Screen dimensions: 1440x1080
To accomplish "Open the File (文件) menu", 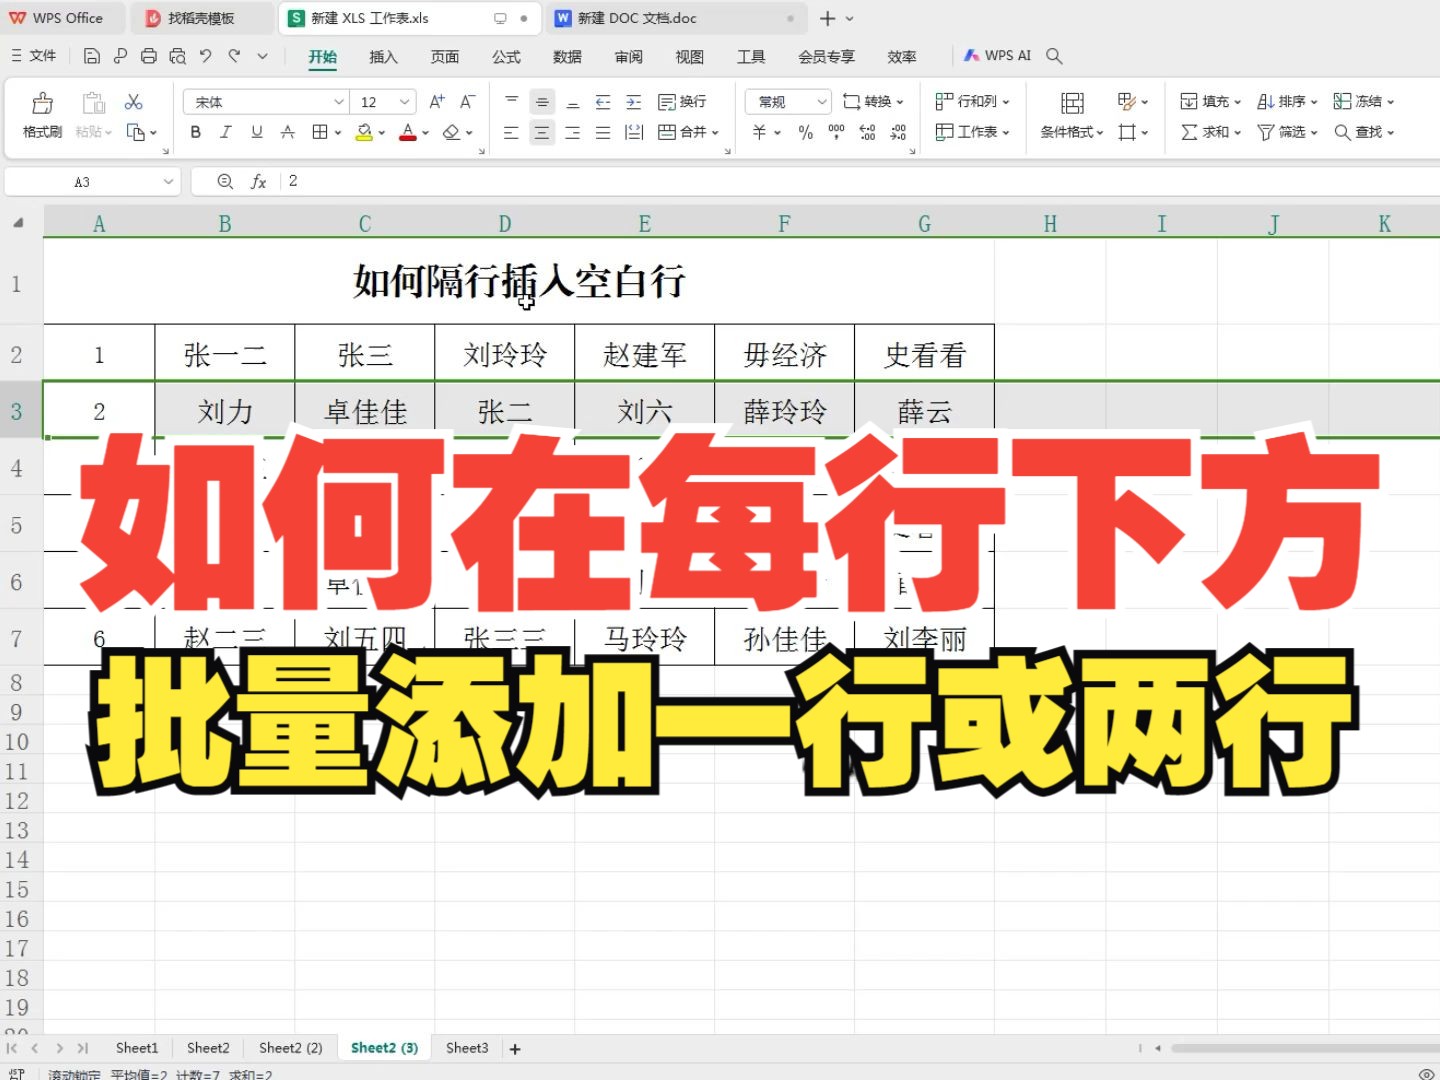I will [34, 56].
